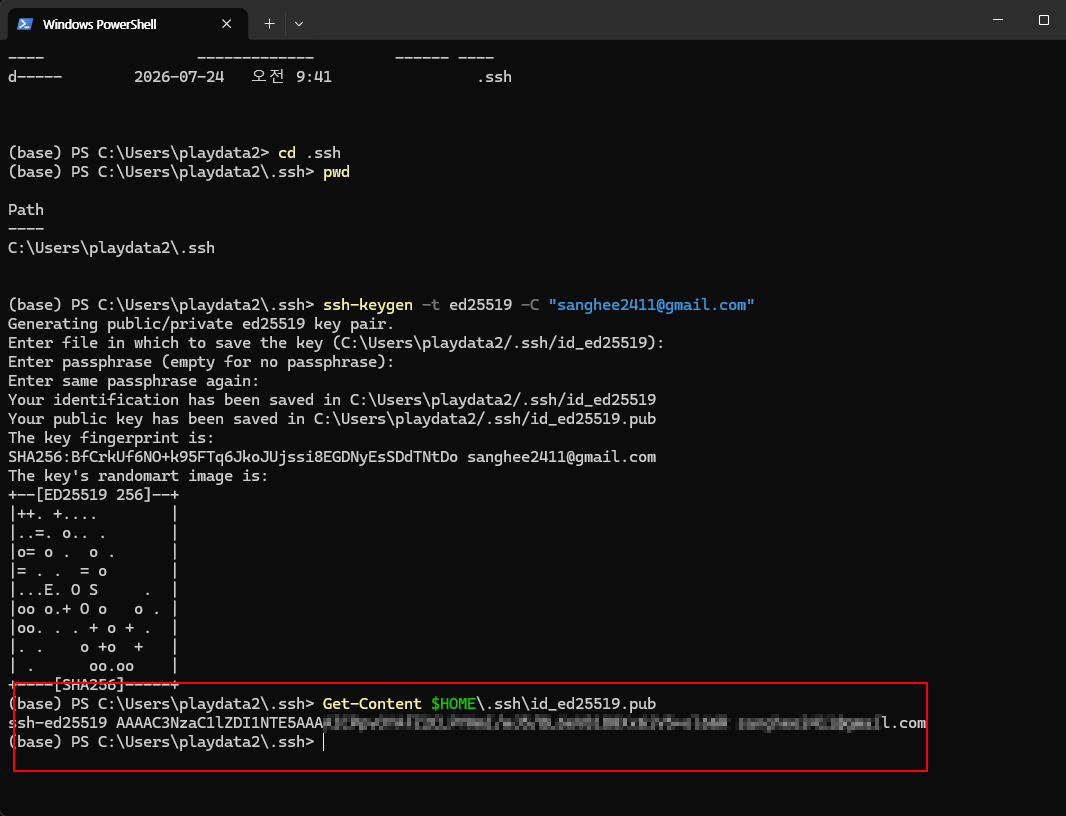Click the '.ssh' directory listing entry
Viewport: 1066px width, 816px height.
(494, 77)
